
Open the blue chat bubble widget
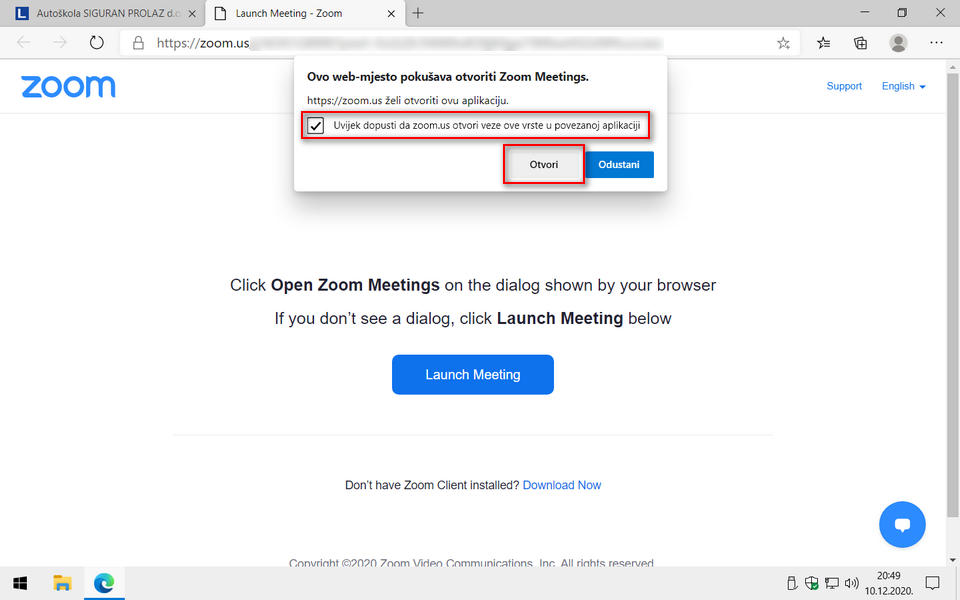click(x=902, y=525)
